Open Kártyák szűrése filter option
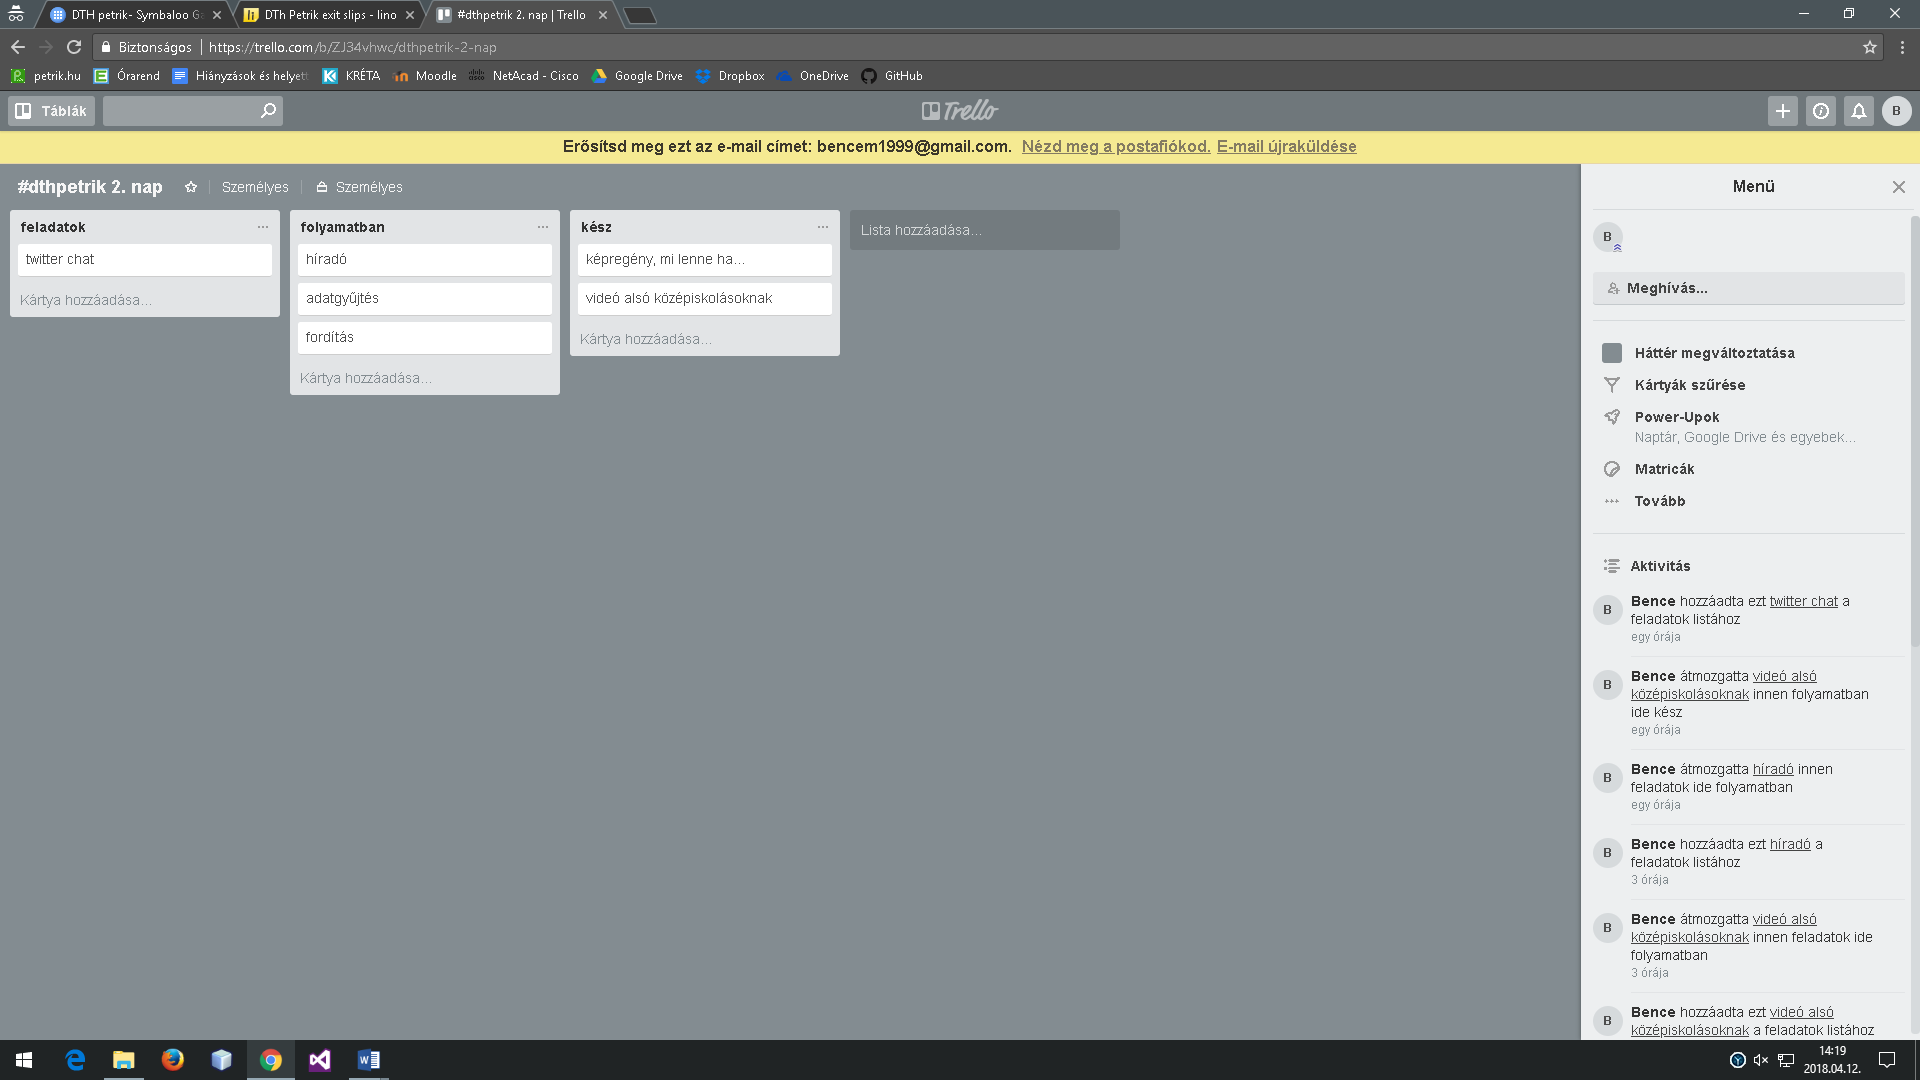This screenshot has width=1920, height=1080. 1689,385
